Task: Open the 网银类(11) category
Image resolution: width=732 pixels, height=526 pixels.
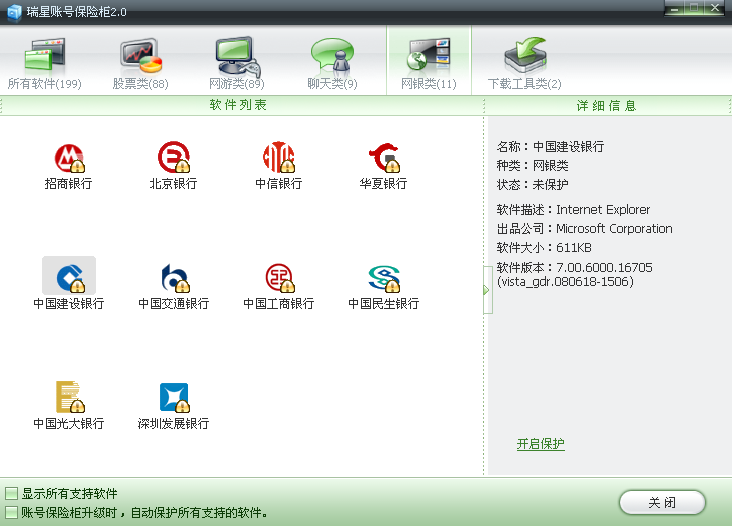Action: point(429,61)
